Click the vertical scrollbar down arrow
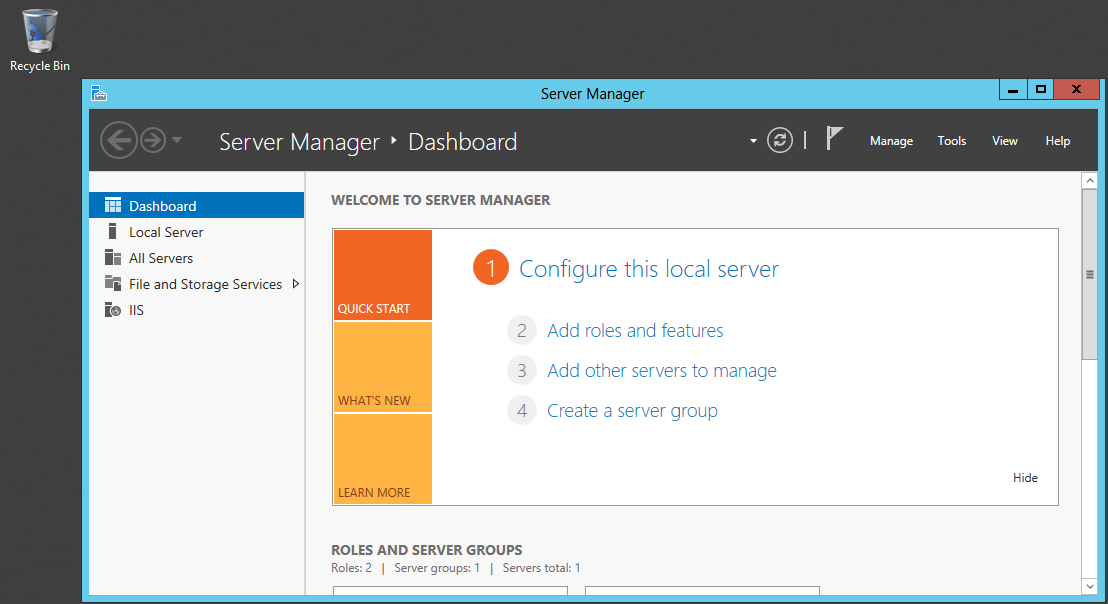1108x604 pixels. pyautogui.click(x=1089, y=586)
